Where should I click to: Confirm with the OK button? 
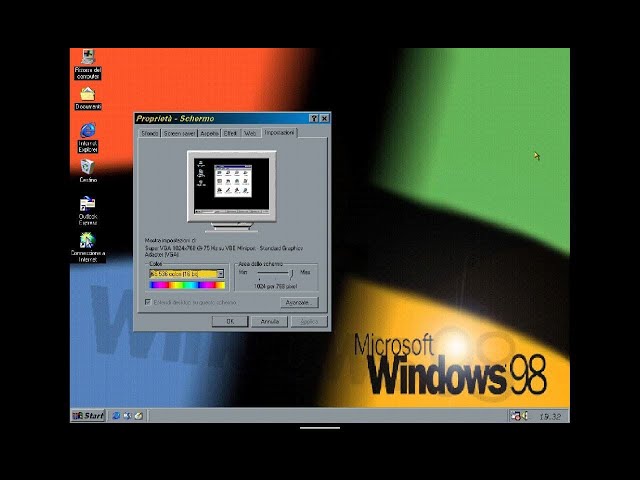pyautogui.click(x=230, y=322)
